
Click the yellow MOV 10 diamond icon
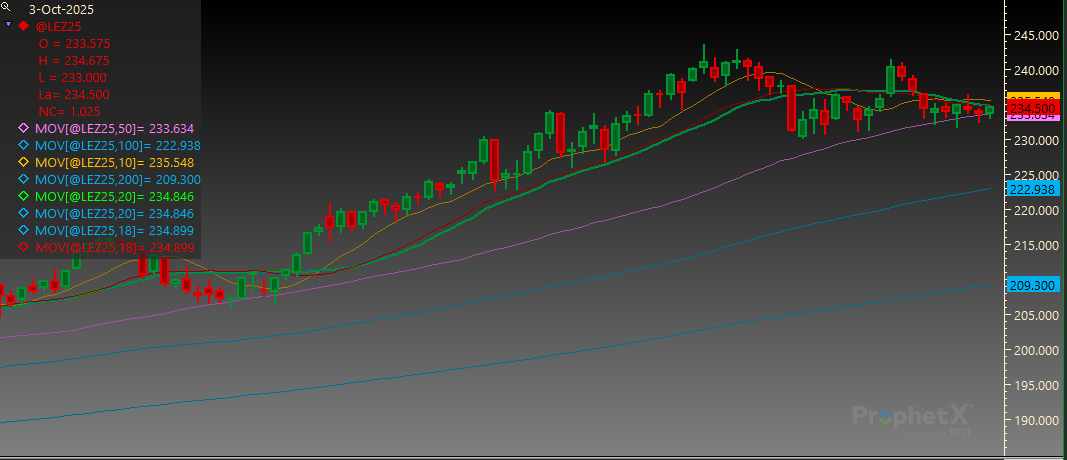coord(24,163)
